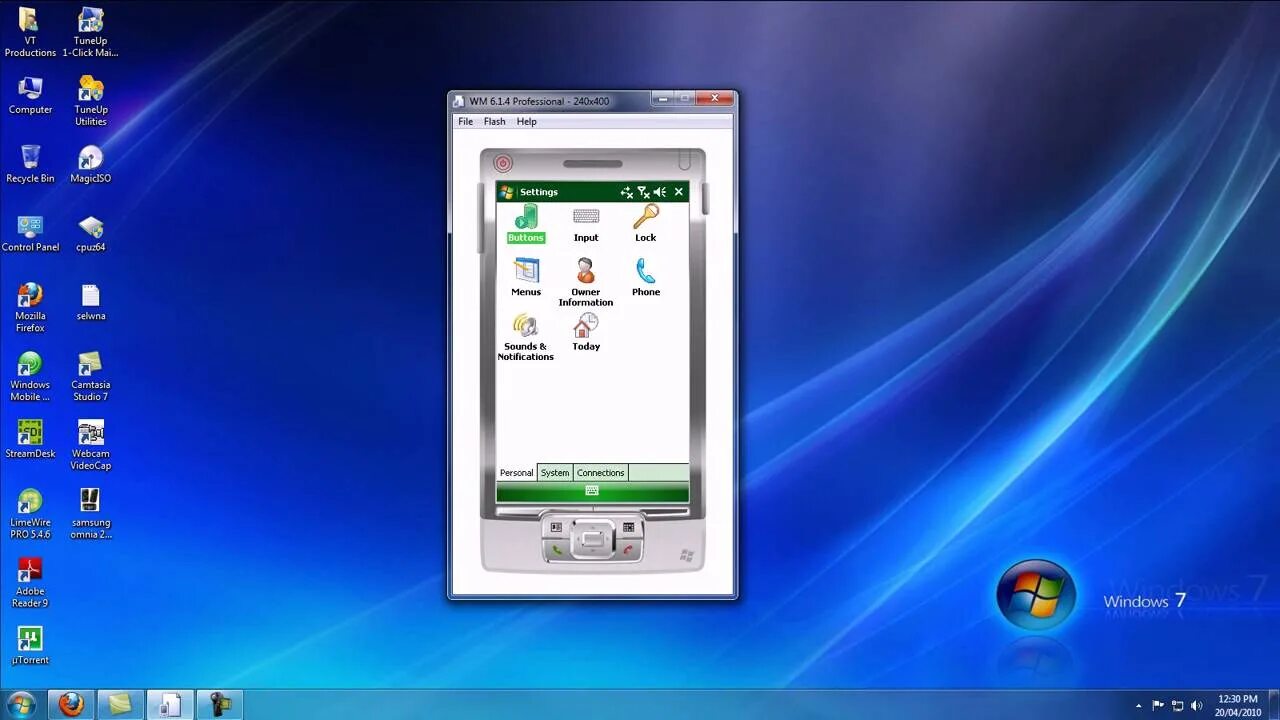Select the Recycle Bin icon
Image resolution: width=1280 pixels, height=720 pixels.
click(30, 164)
